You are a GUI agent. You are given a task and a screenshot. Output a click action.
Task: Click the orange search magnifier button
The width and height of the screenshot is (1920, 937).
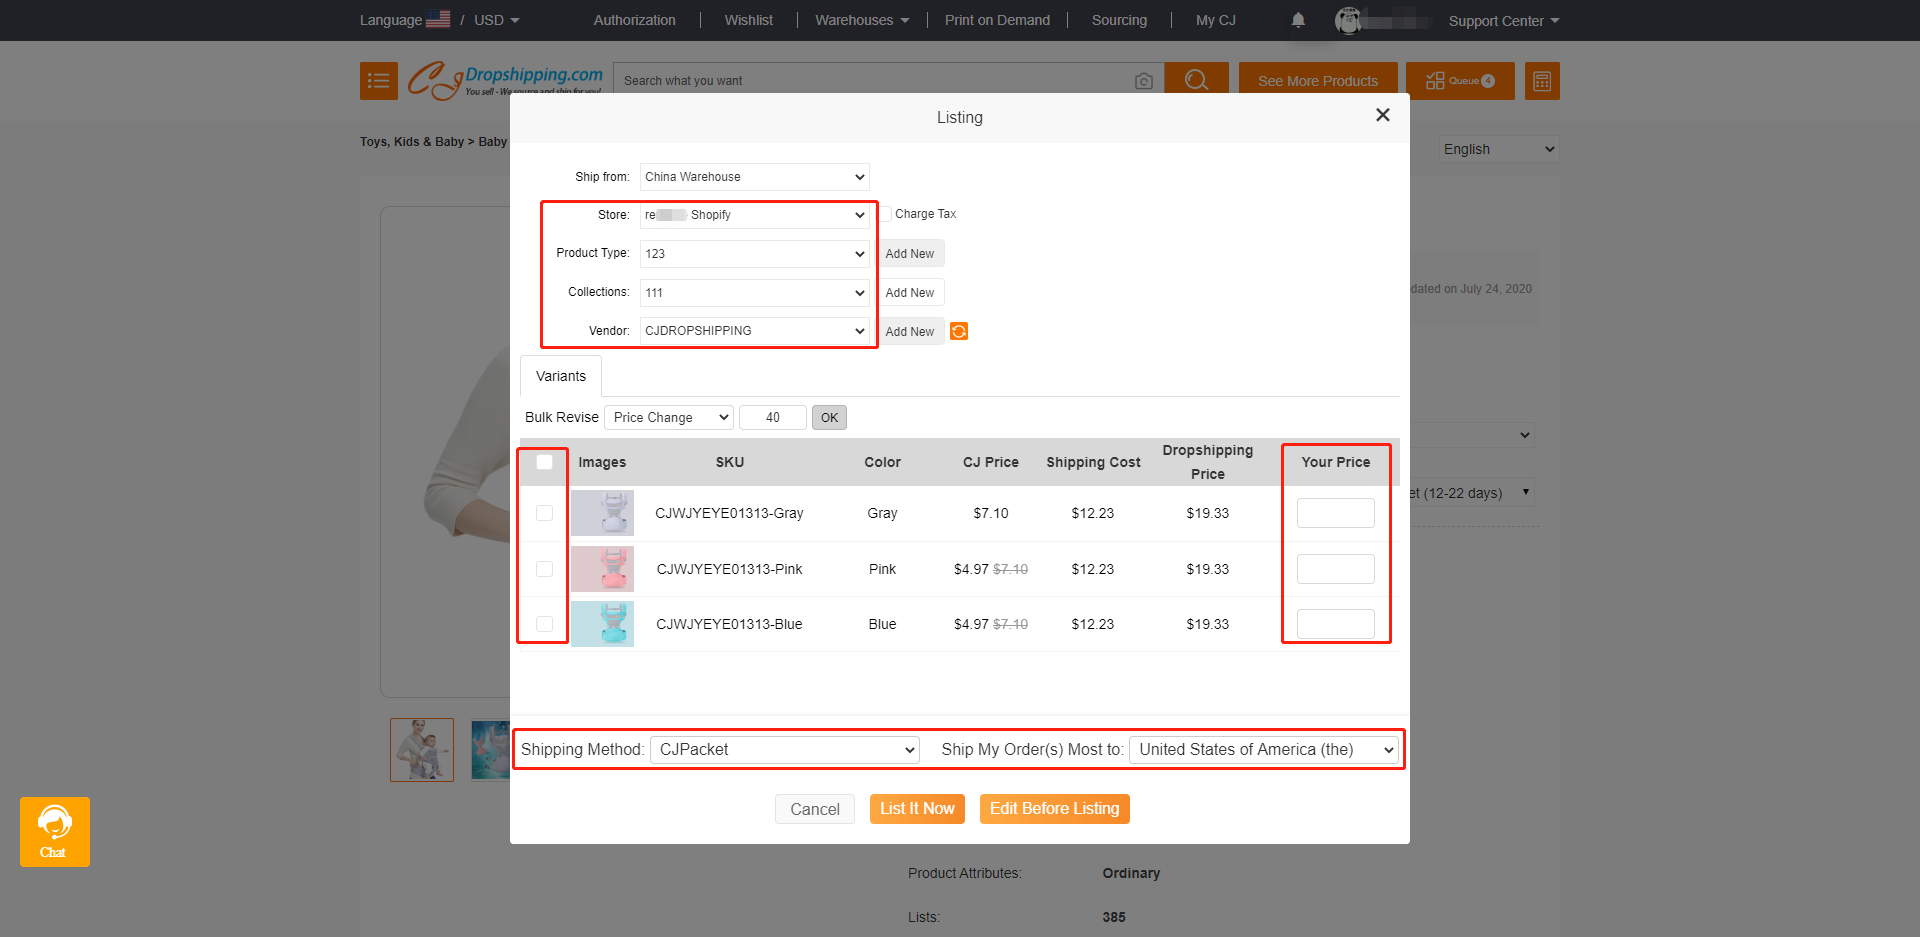(x=1196, y=80)
